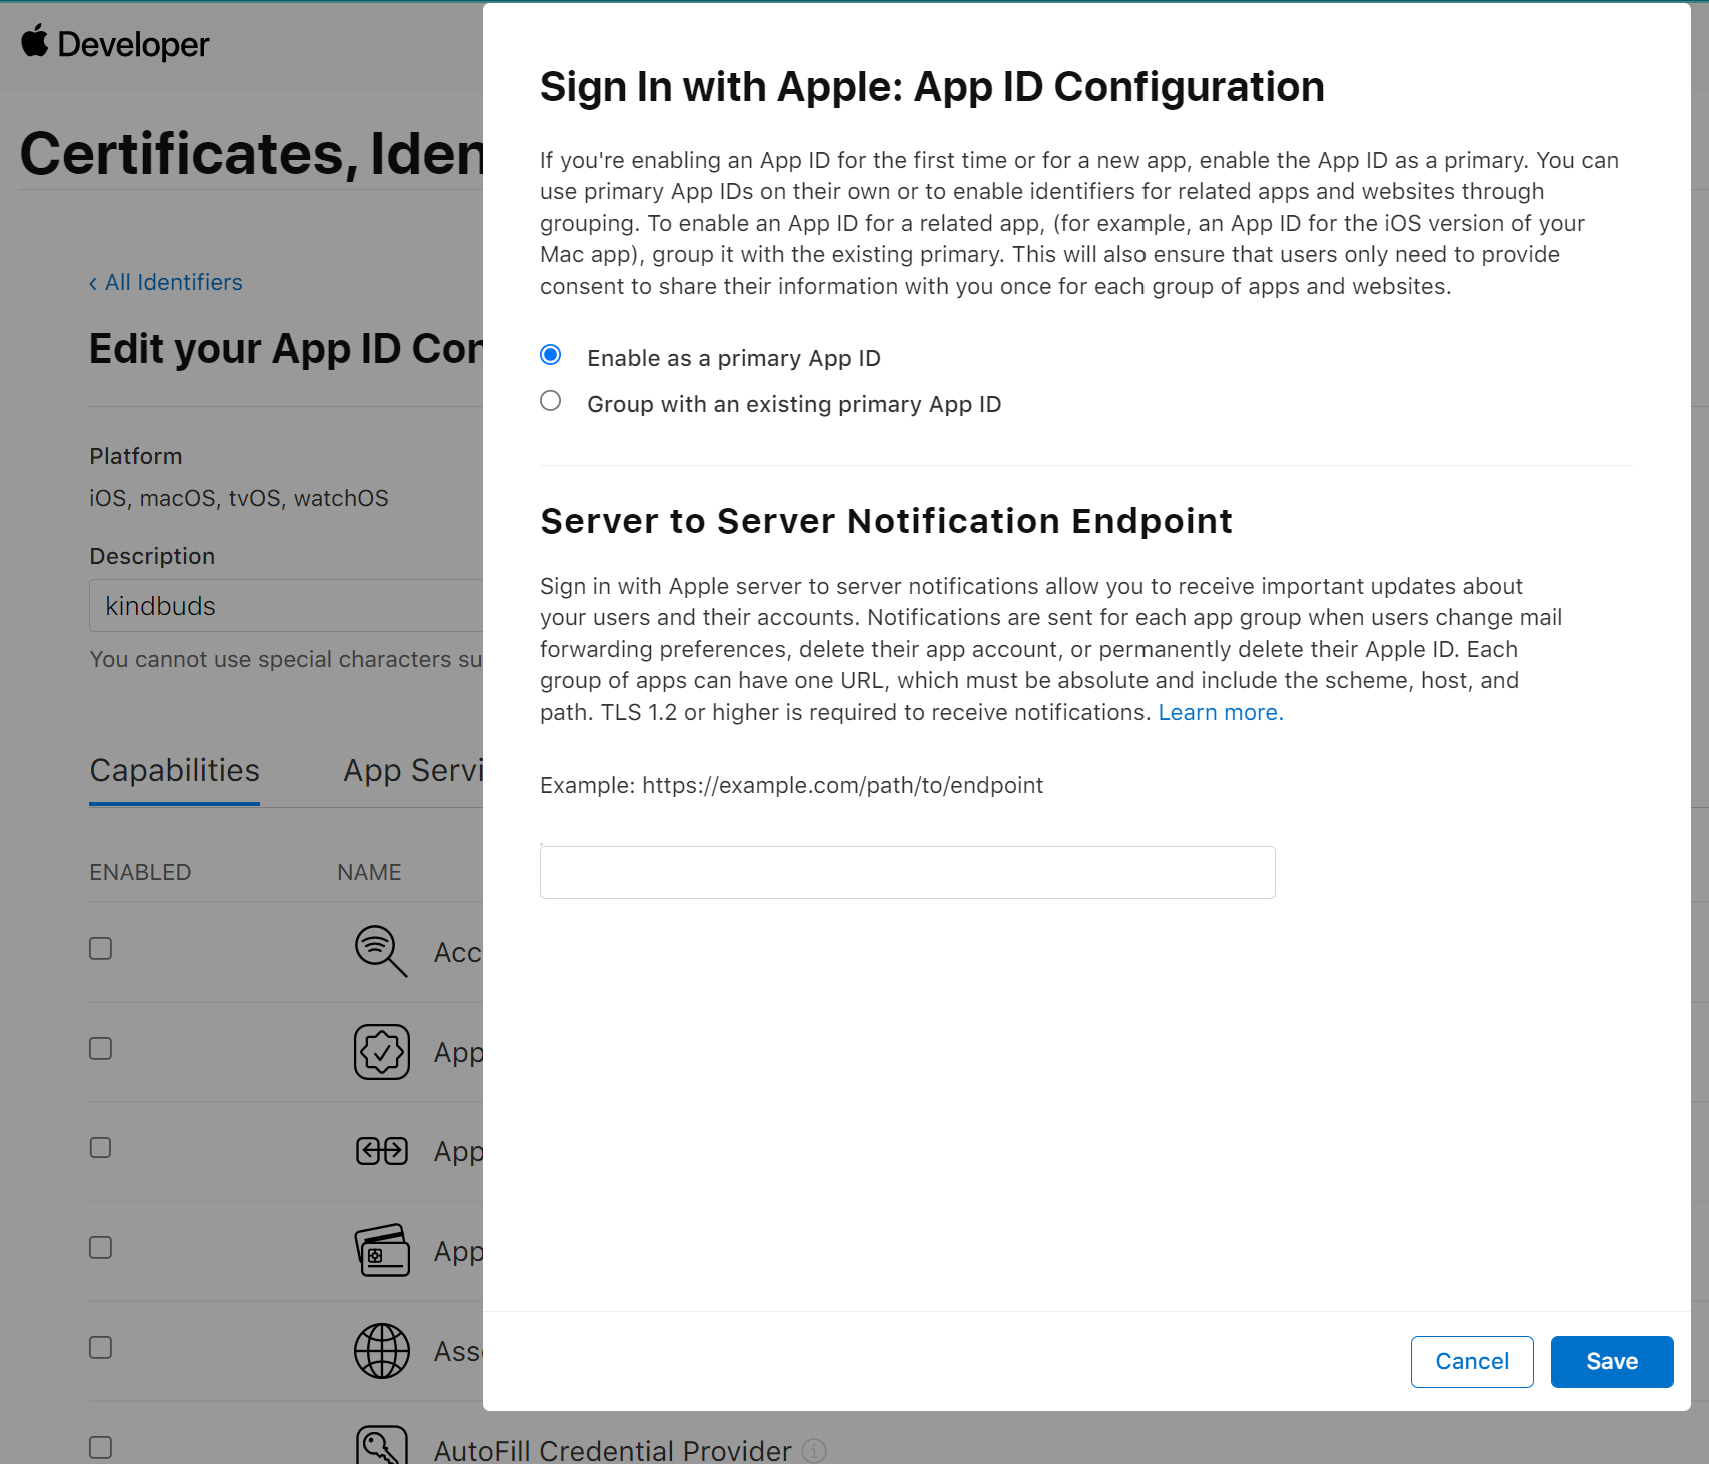Switch to the App Services tab

click(413, 771)
